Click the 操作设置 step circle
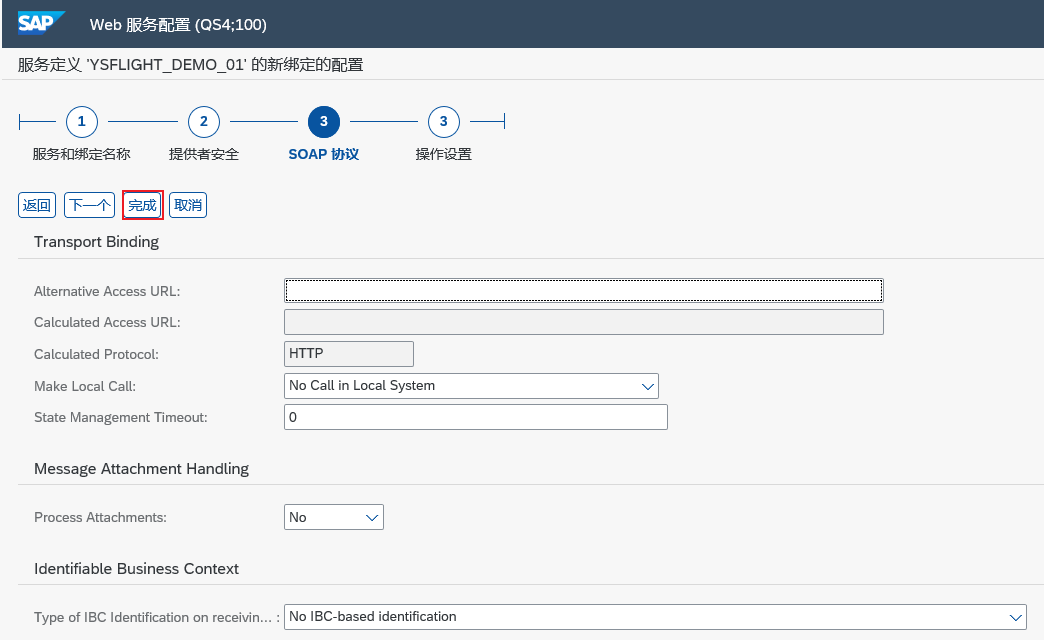Viewport: 1044px width, 640px height. tap(443, 121)
